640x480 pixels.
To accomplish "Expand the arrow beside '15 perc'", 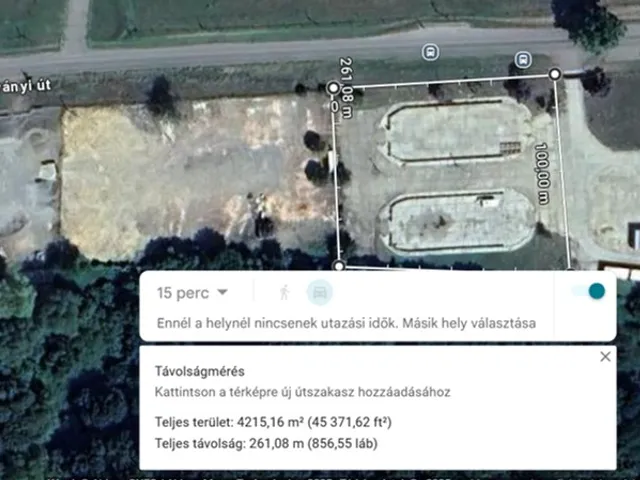I will [222, 292].
